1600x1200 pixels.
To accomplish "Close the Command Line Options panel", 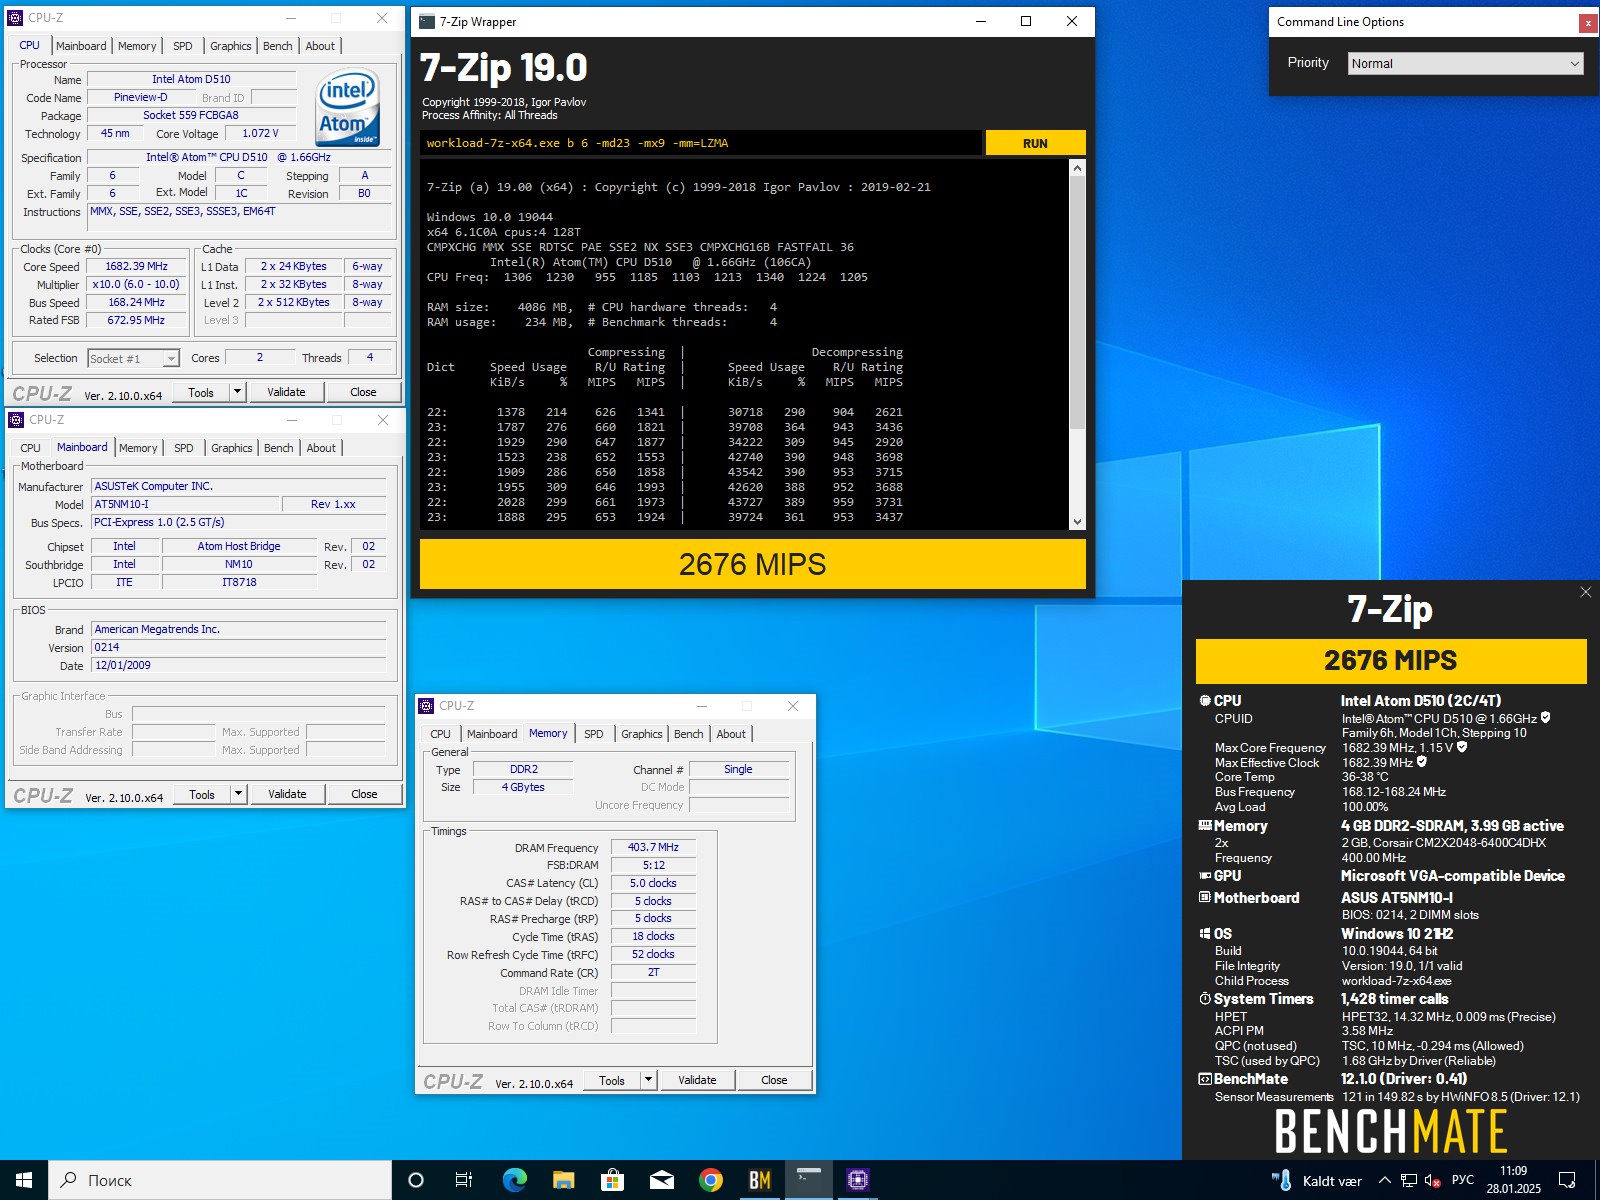I will (x=1588, y=23).
